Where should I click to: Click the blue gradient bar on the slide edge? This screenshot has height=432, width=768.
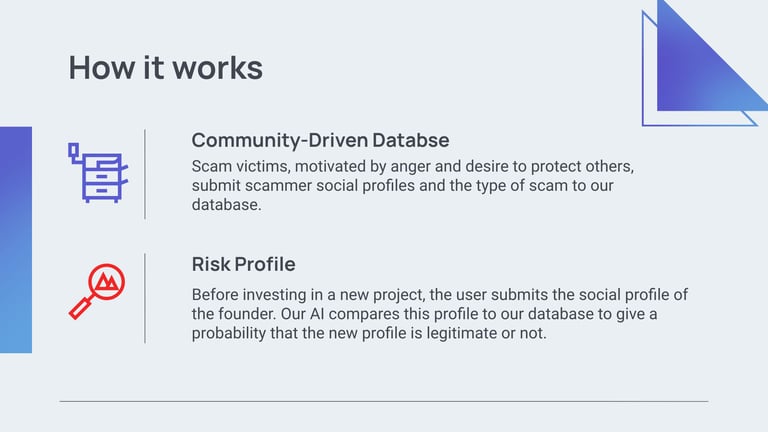(16, 239)
